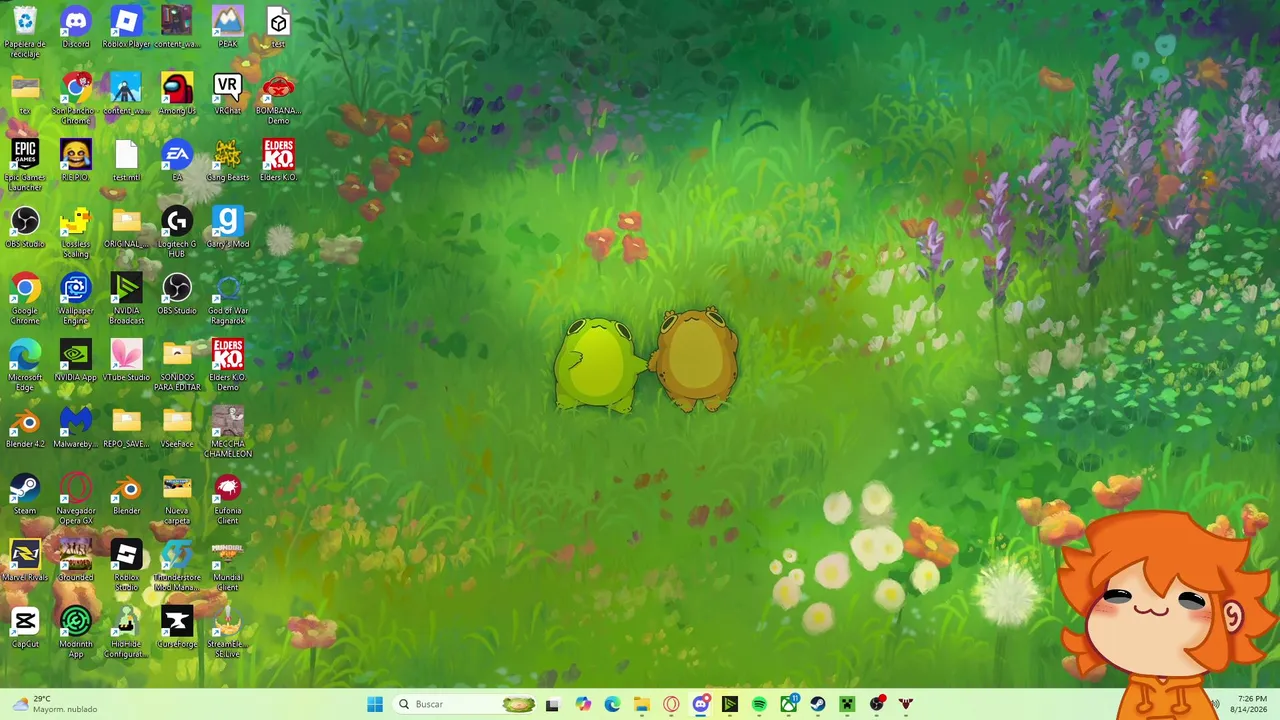Select the Garry's Mod desktop icon
The width and height of the screenshot is (1280, 720).
(x=228, y=227)
